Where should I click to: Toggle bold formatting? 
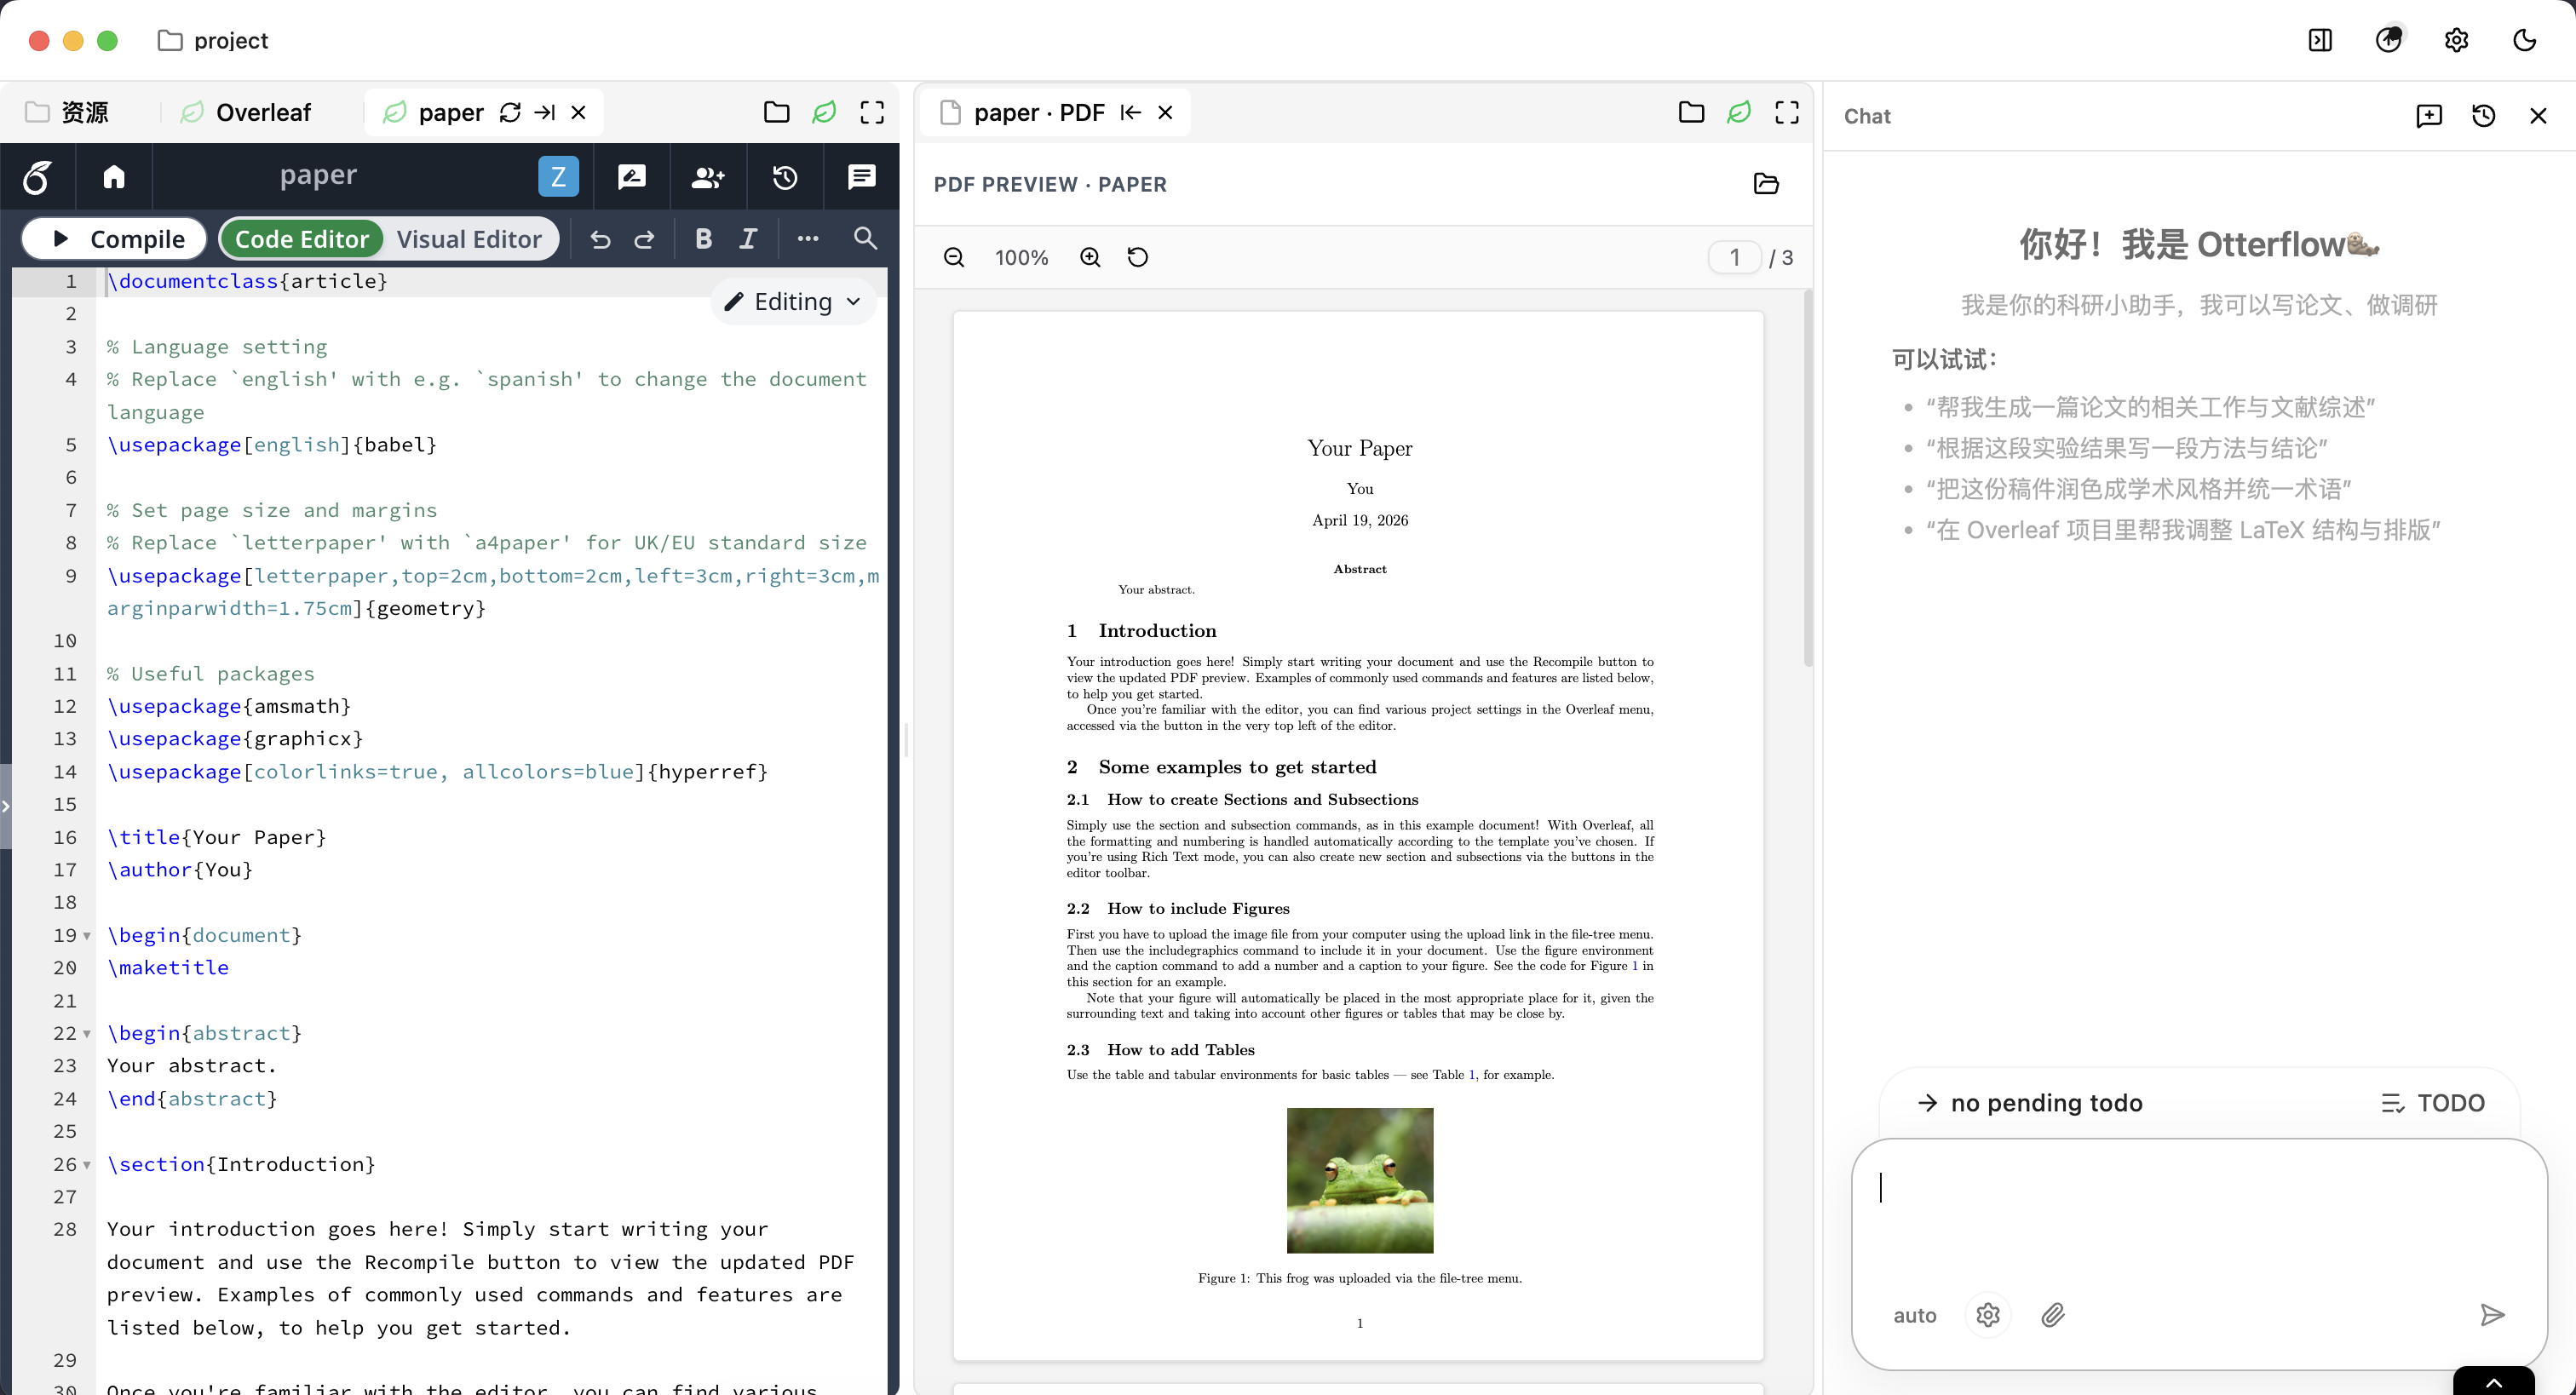point(704,239)
